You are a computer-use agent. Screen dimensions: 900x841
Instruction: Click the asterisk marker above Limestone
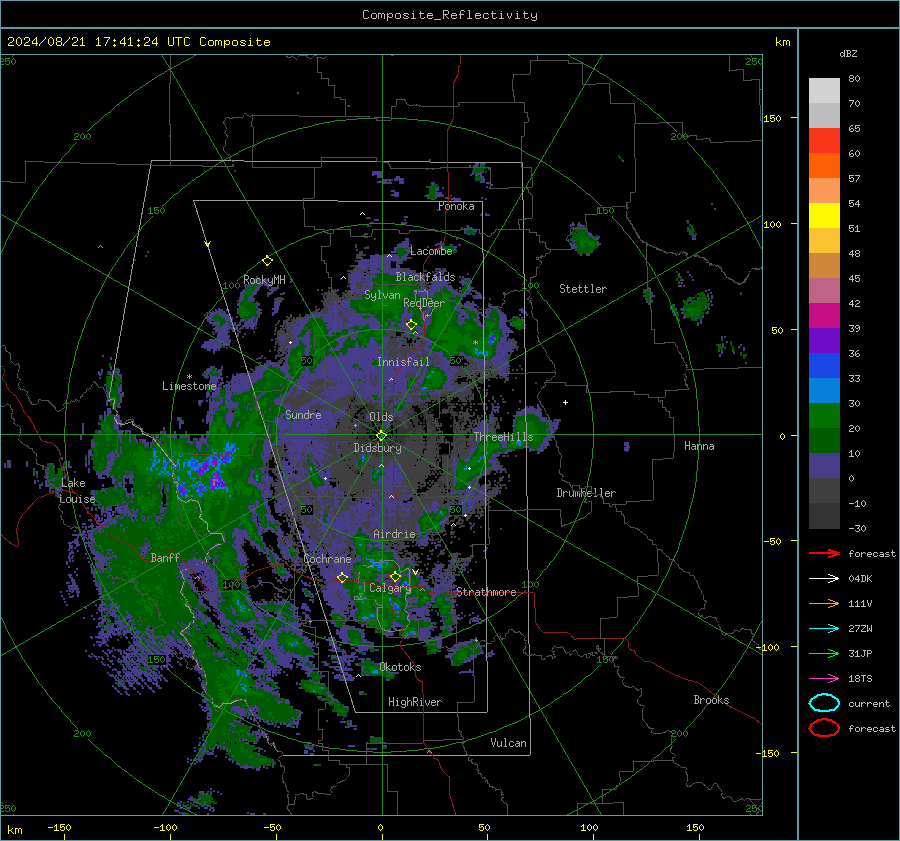(189, 377)
